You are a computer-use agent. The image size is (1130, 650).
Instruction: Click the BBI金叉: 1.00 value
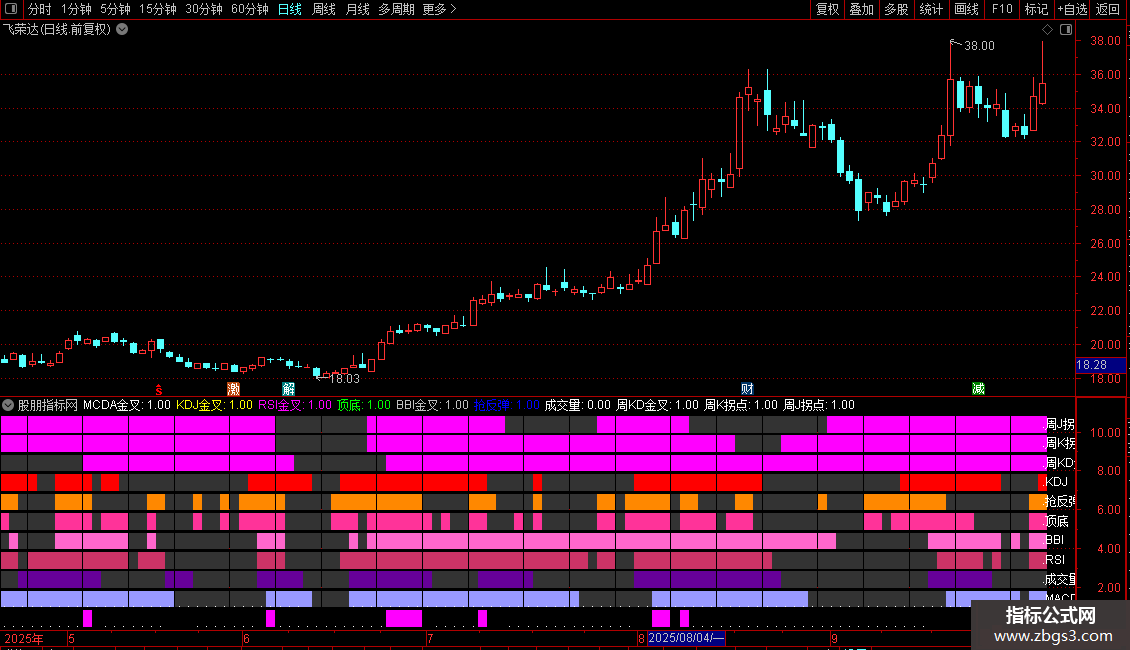tap(432, 405)
